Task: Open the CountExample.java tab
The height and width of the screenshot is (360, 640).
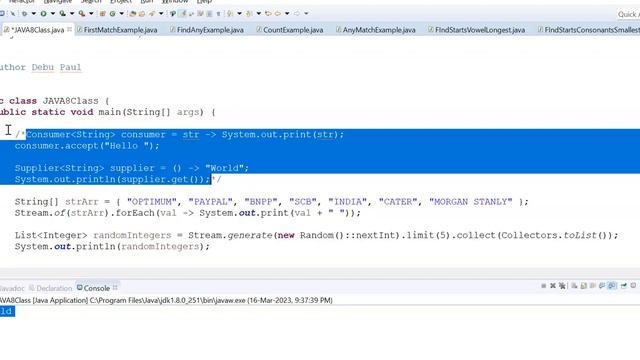Action: pos(293,30)
